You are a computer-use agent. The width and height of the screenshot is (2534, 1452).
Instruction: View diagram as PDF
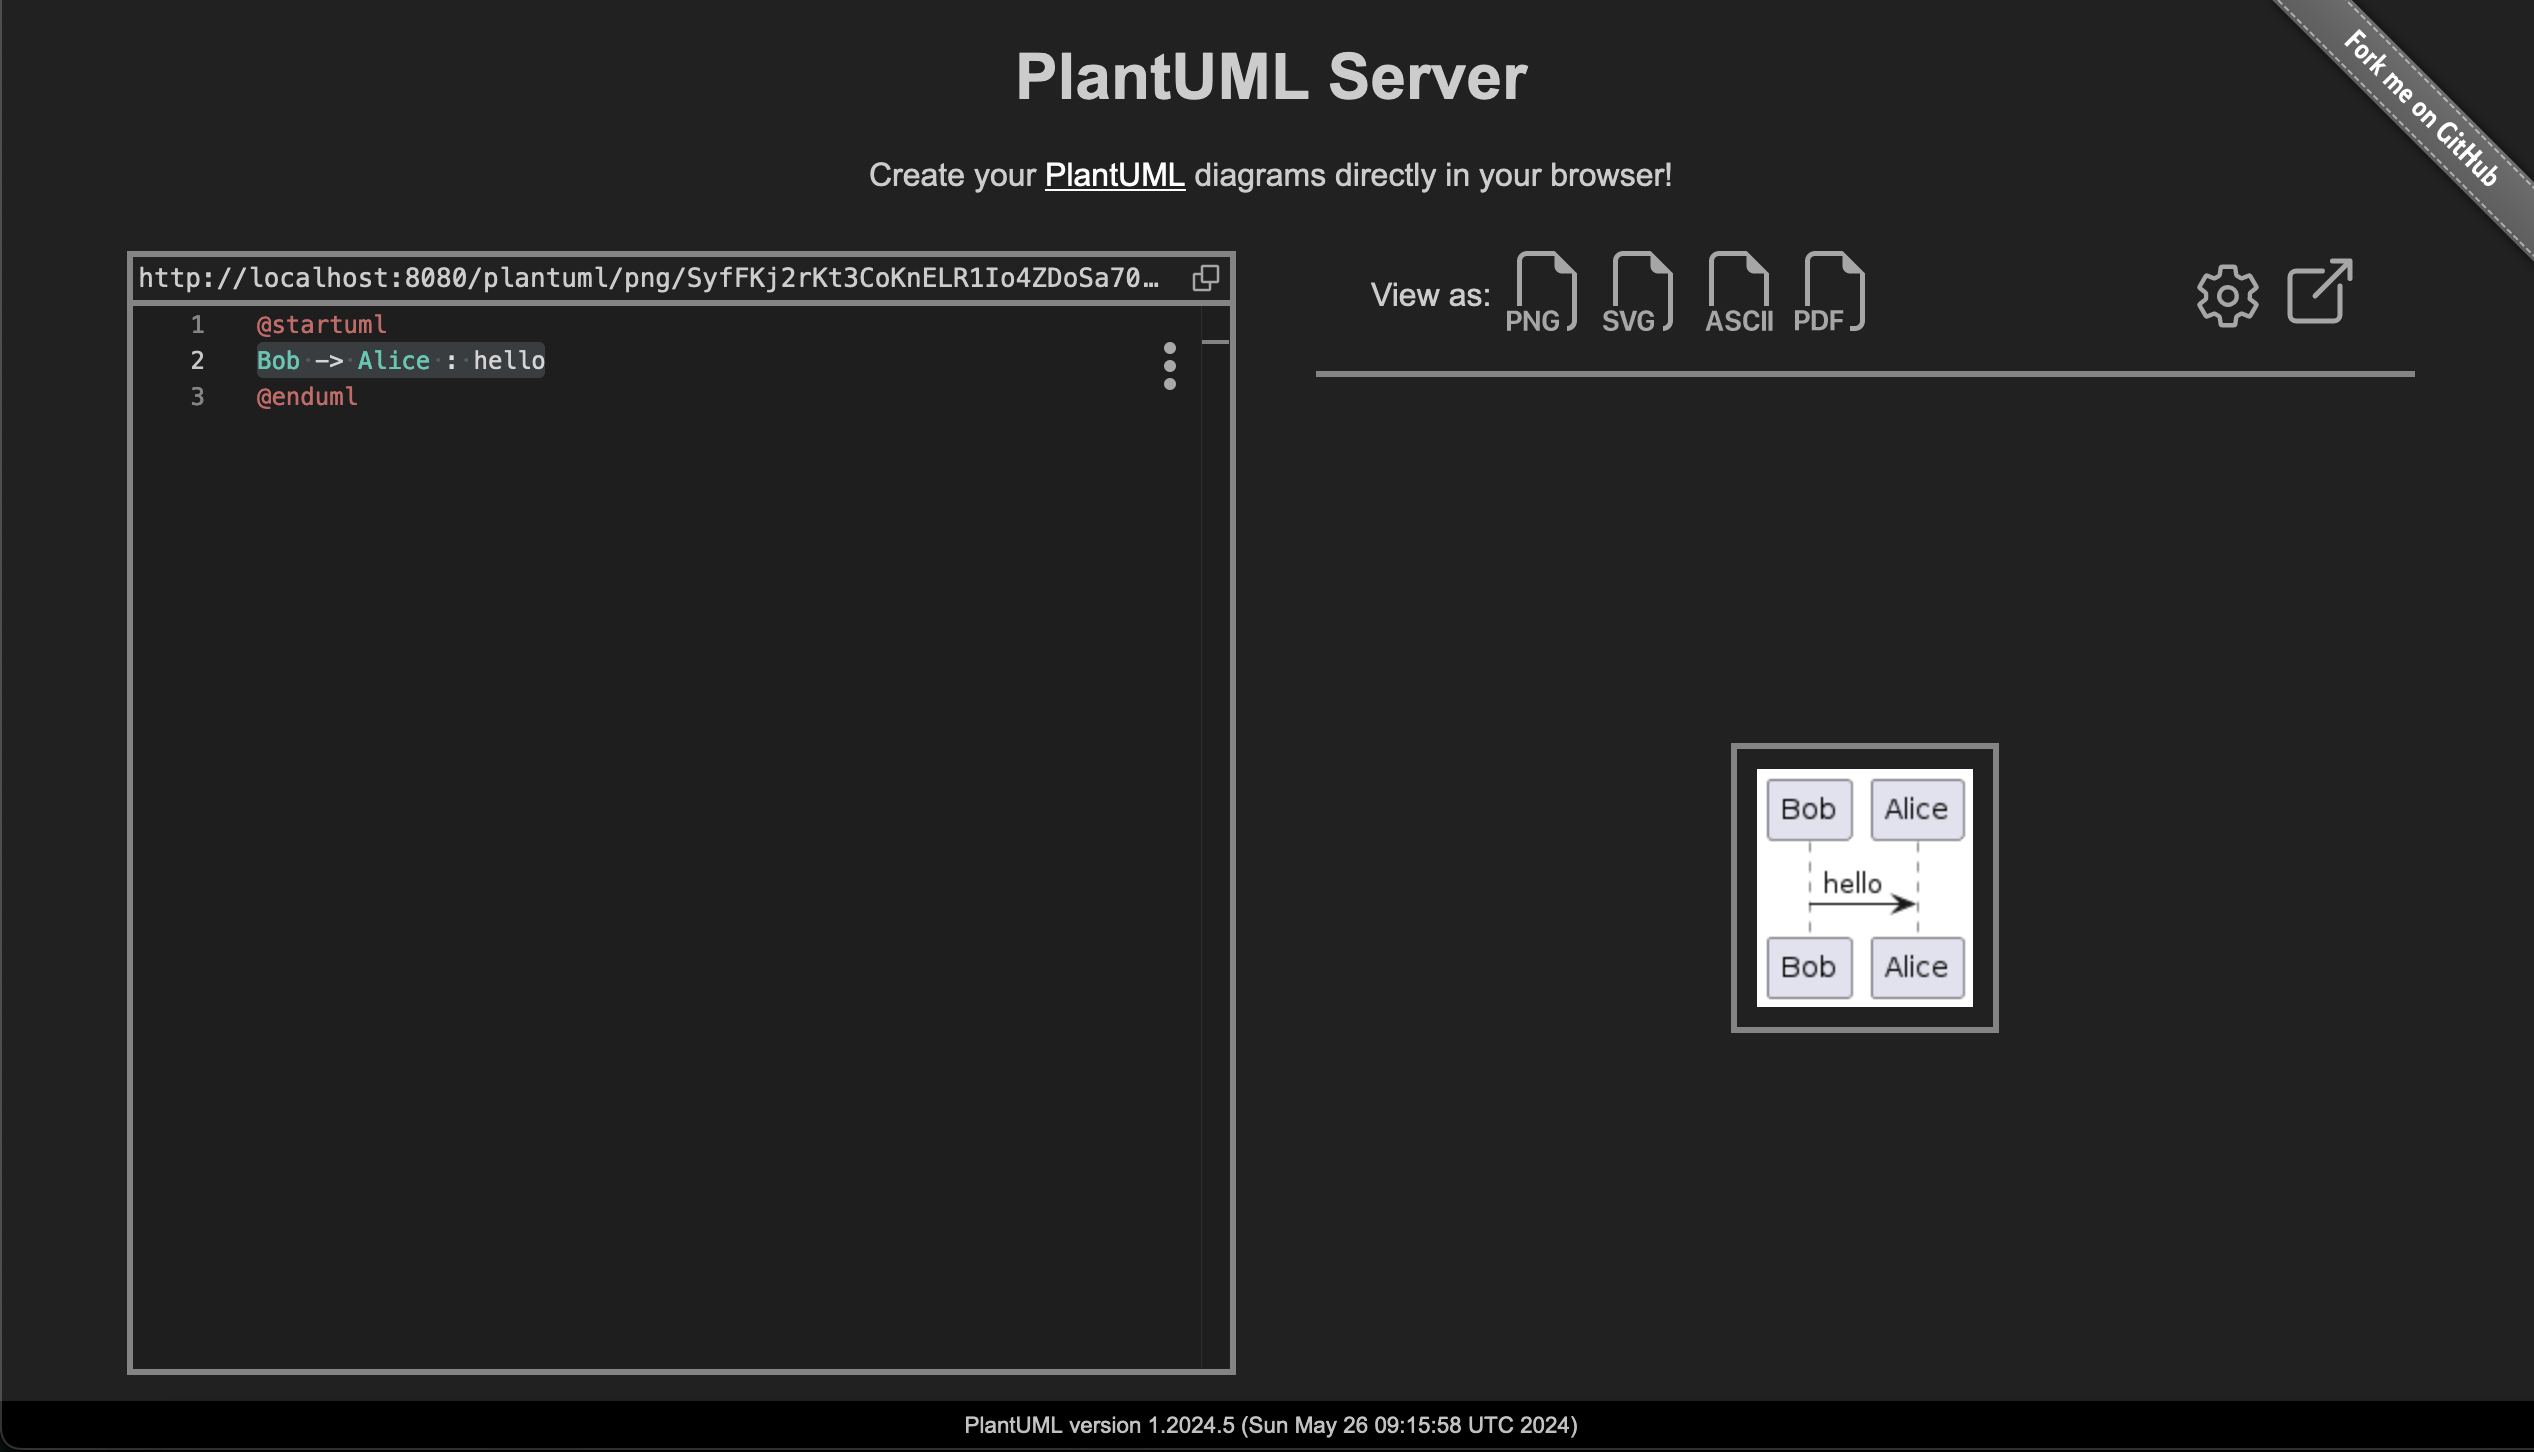pyautogui.click(x=1829, y=292)
